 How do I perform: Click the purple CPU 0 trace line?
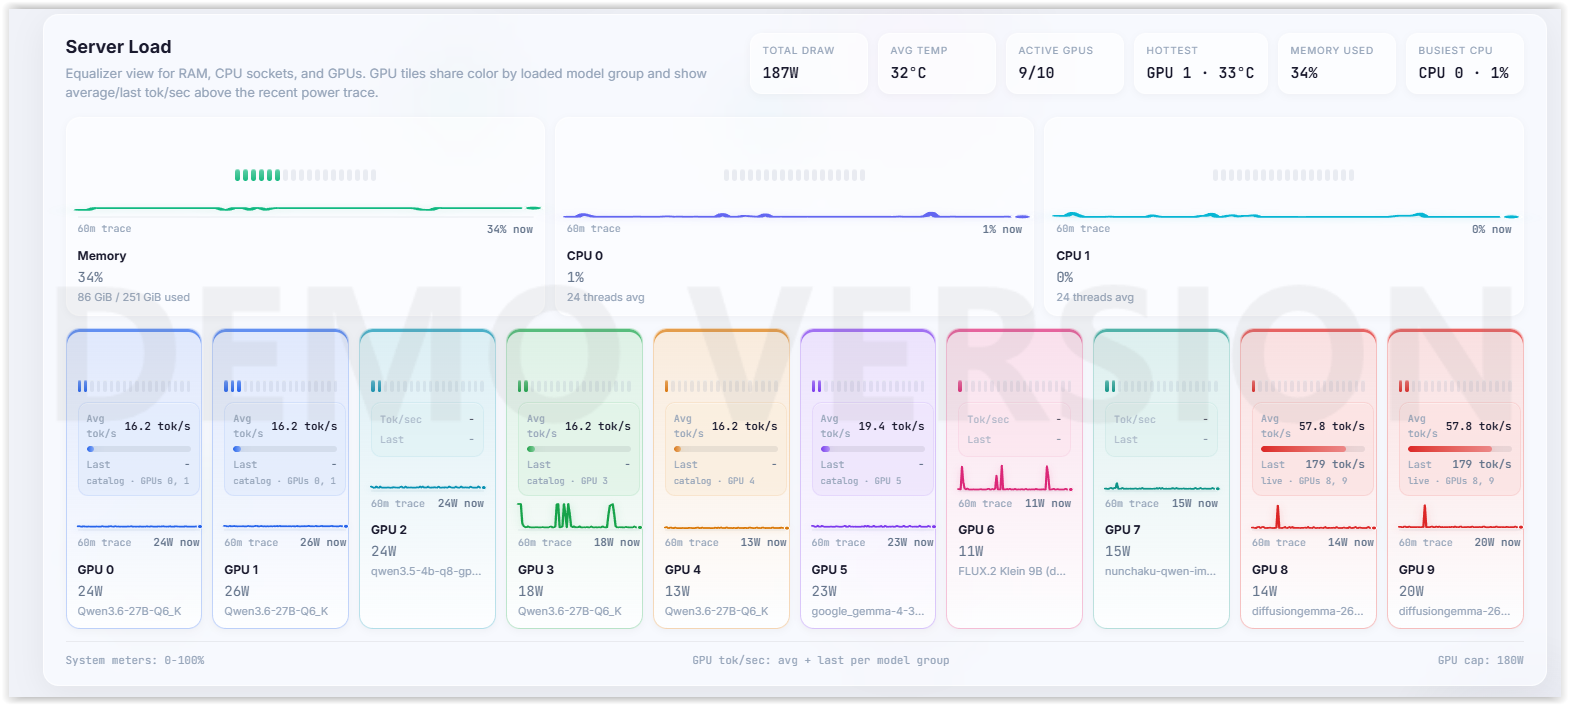pos(796,215)
